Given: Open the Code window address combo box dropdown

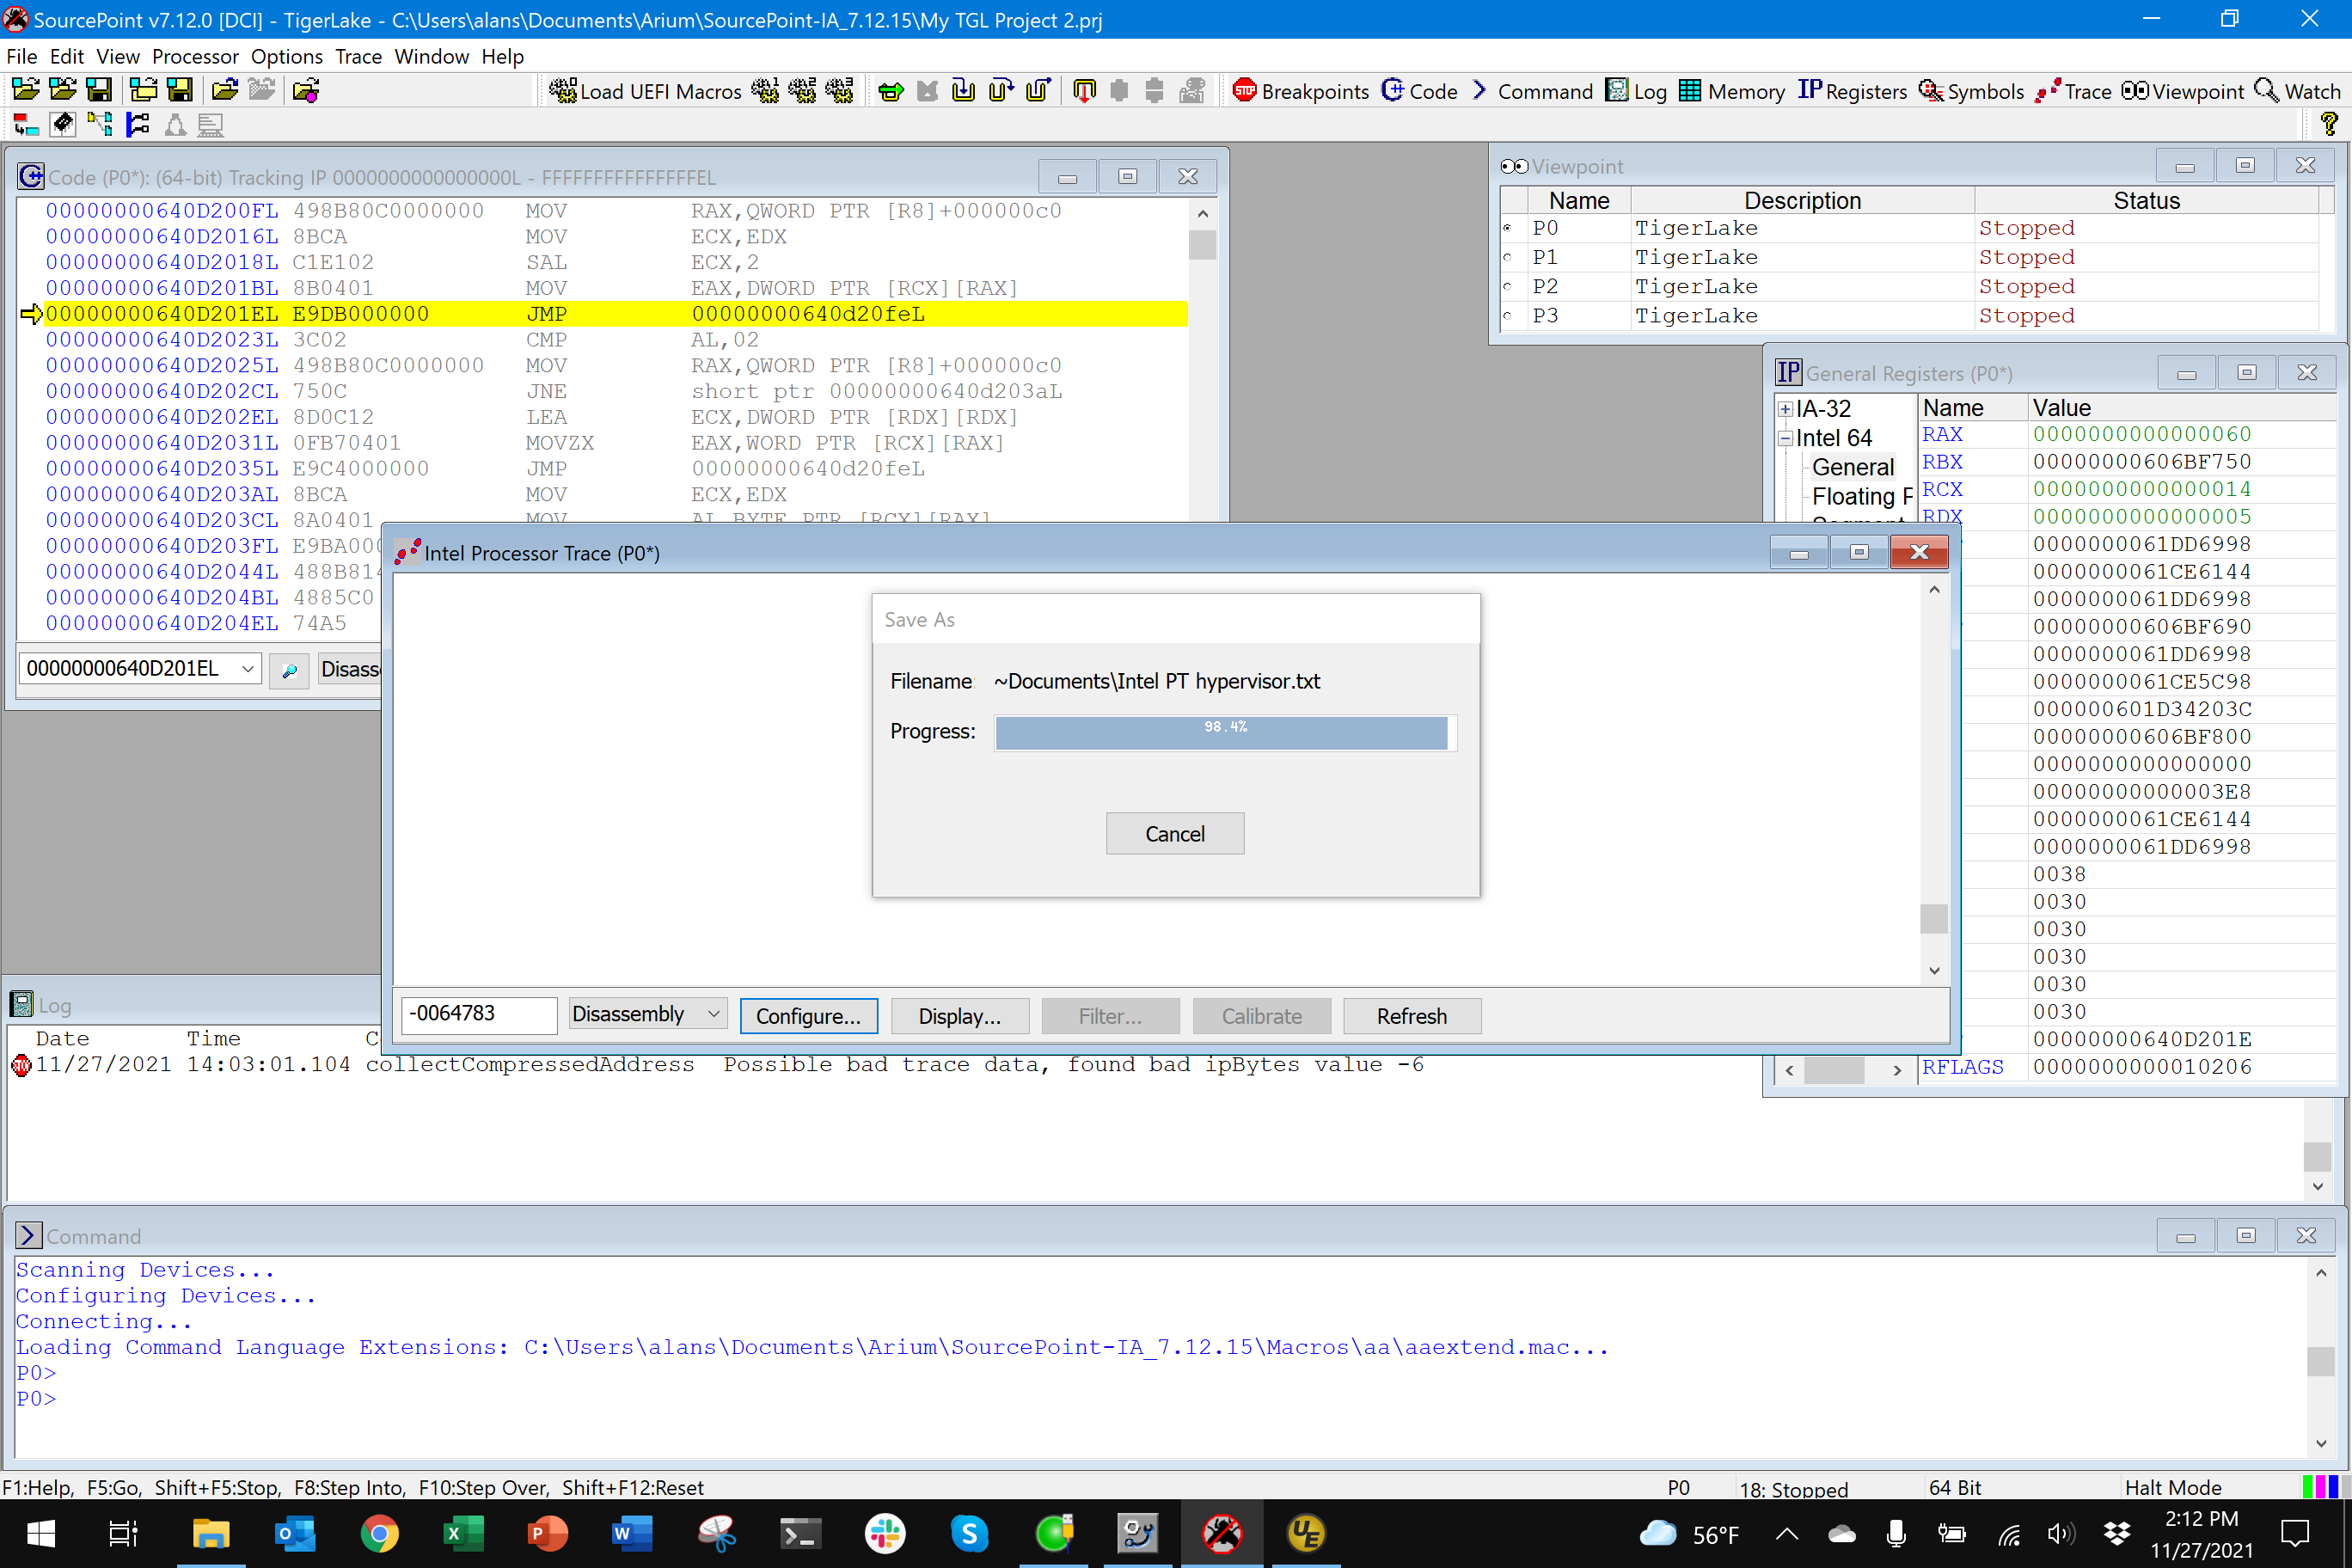Looking at the screenshot, I should pyautogui.click(x=247, y=669).
